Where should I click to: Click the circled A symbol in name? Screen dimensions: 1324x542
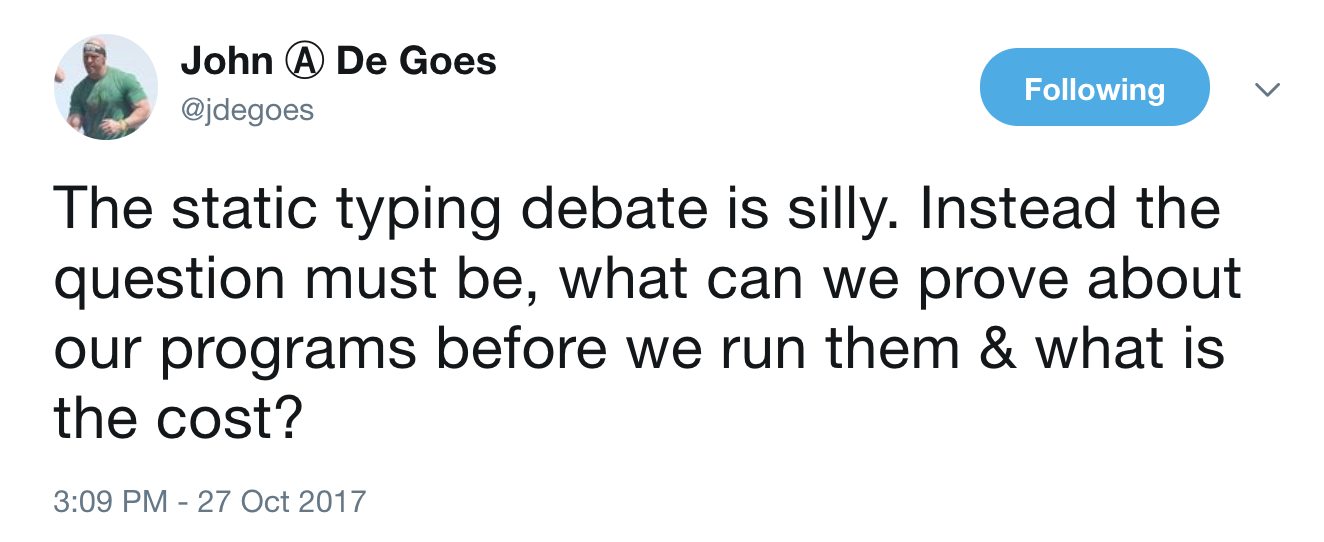coord(304,62)
